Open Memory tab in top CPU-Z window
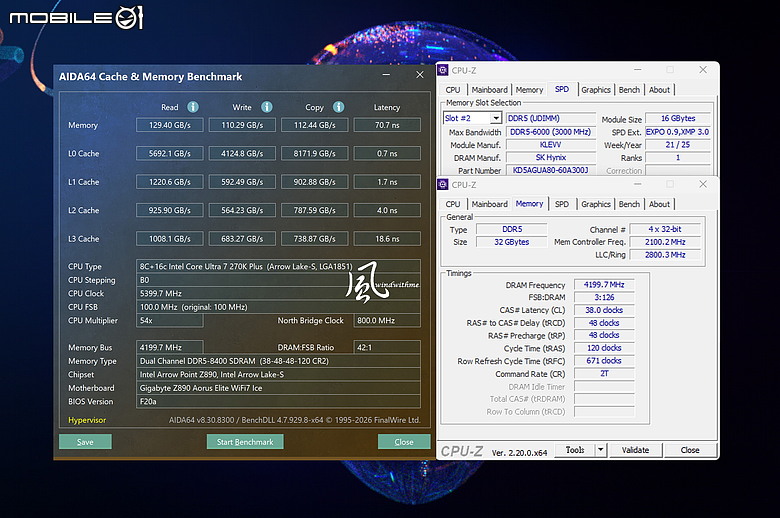This screenshot has width=780, height=518. point(529,90)
